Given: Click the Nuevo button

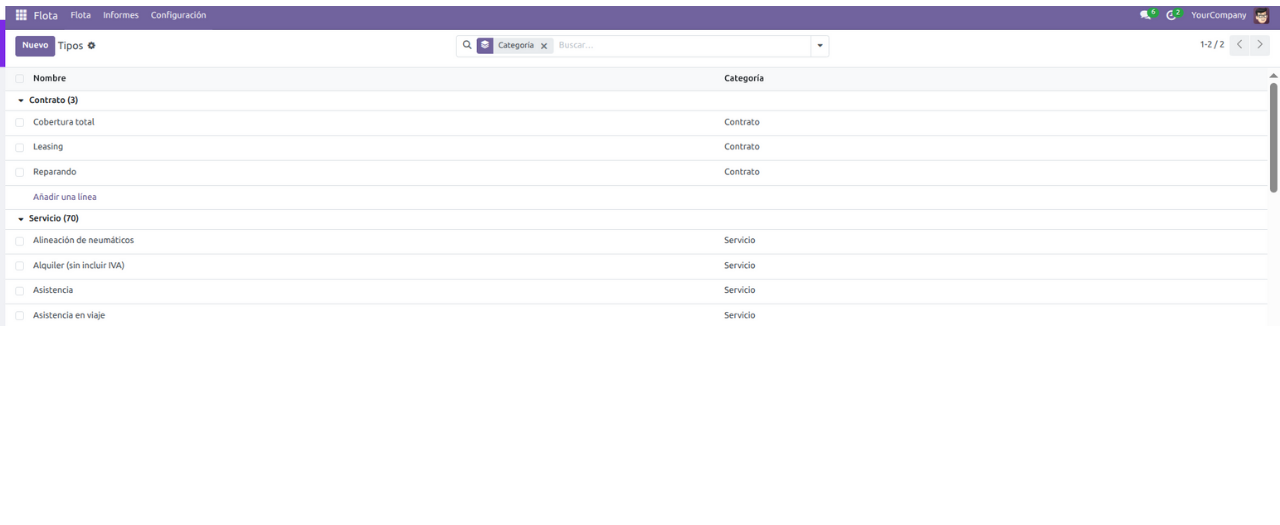Looking at the screenshot, I should (35, 46).
